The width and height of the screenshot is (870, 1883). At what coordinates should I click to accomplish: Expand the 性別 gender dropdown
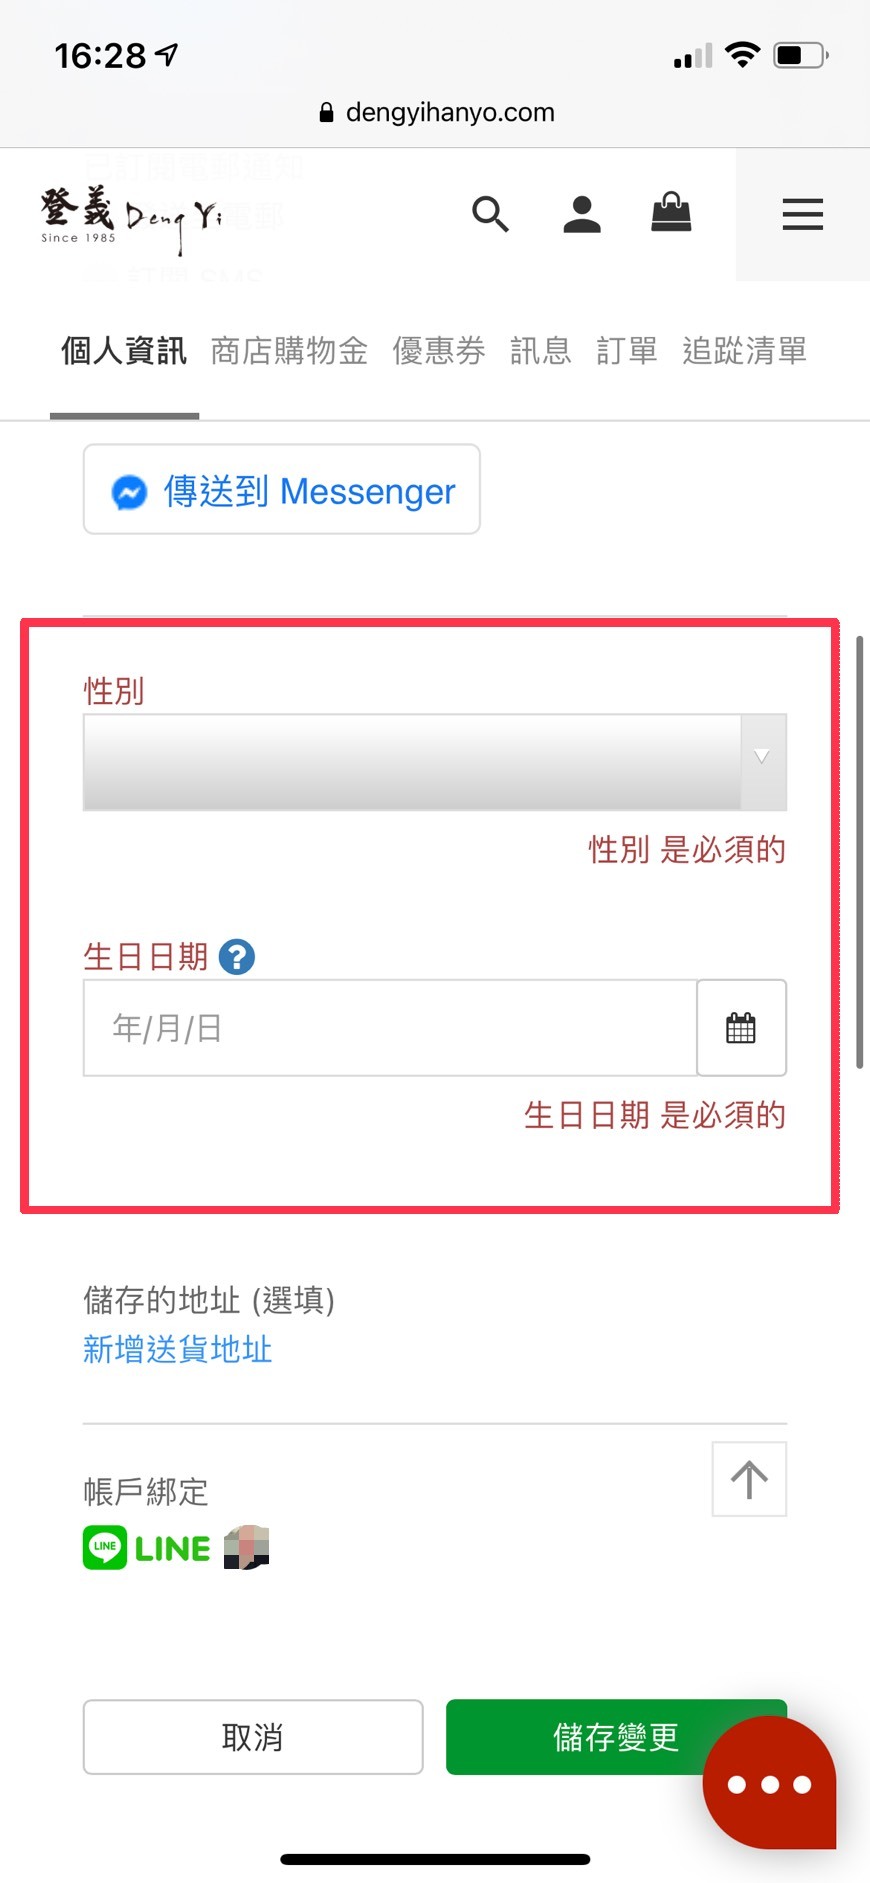click(x=435, y=762)
